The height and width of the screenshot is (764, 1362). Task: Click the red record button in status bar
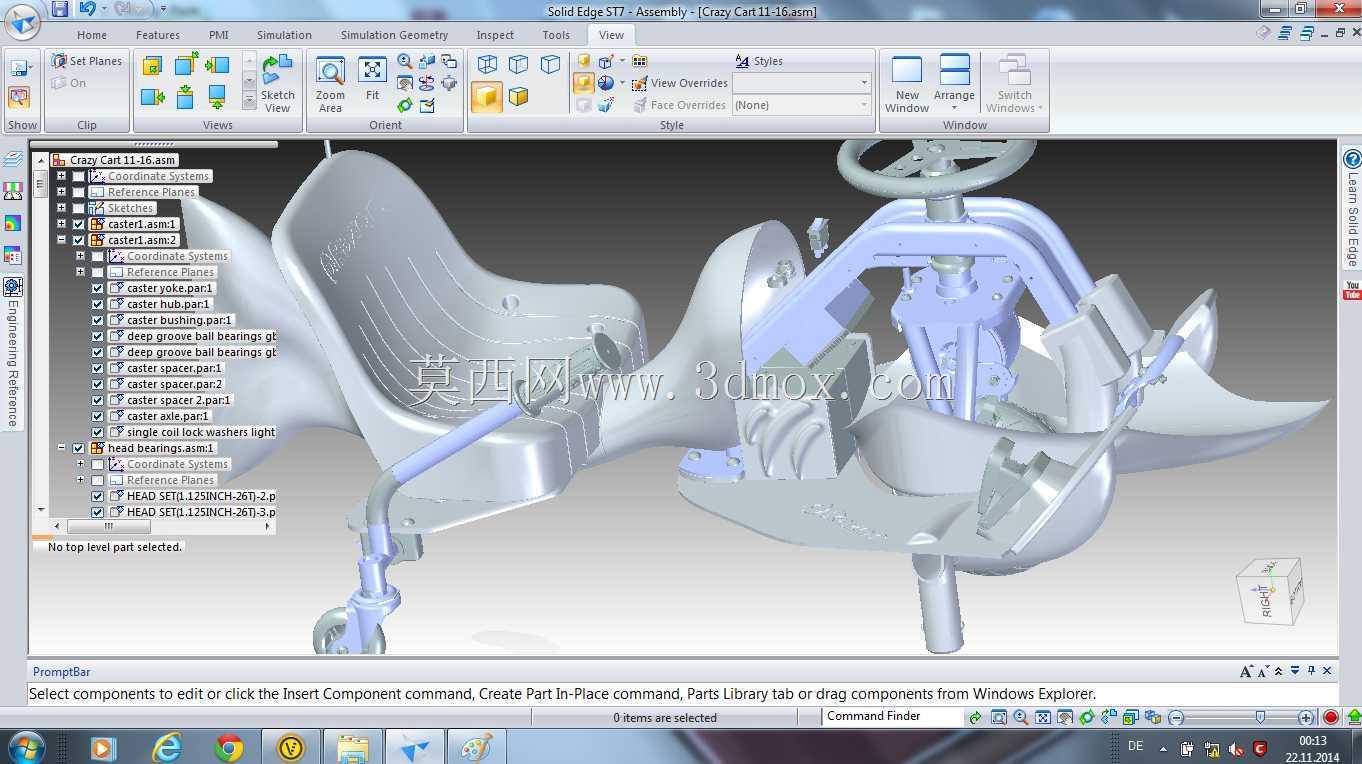[1331, 717]
